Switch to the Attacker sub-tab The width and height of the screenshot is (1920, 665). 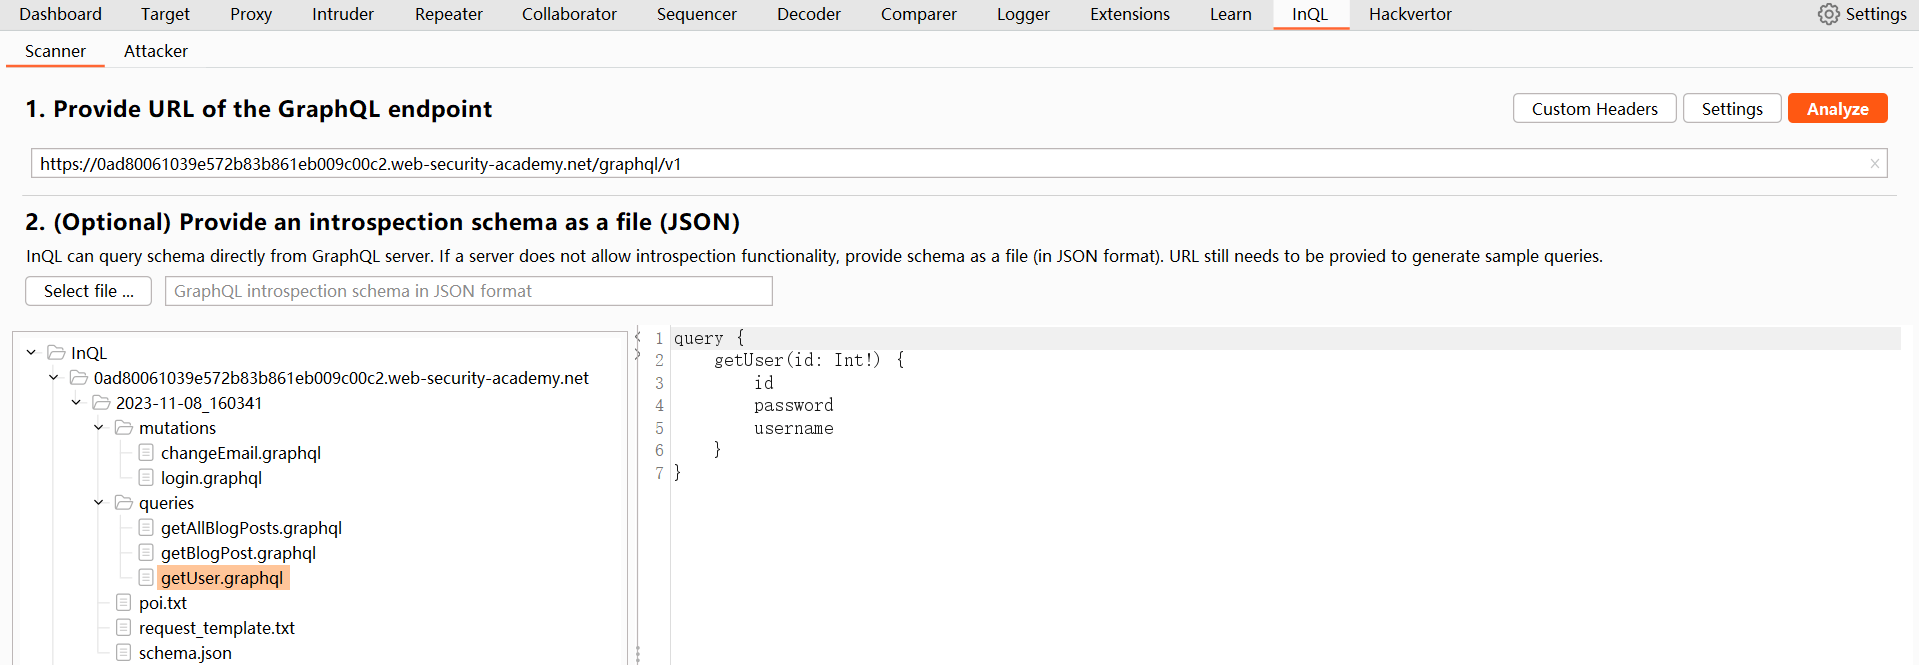[x=155, y=51]
